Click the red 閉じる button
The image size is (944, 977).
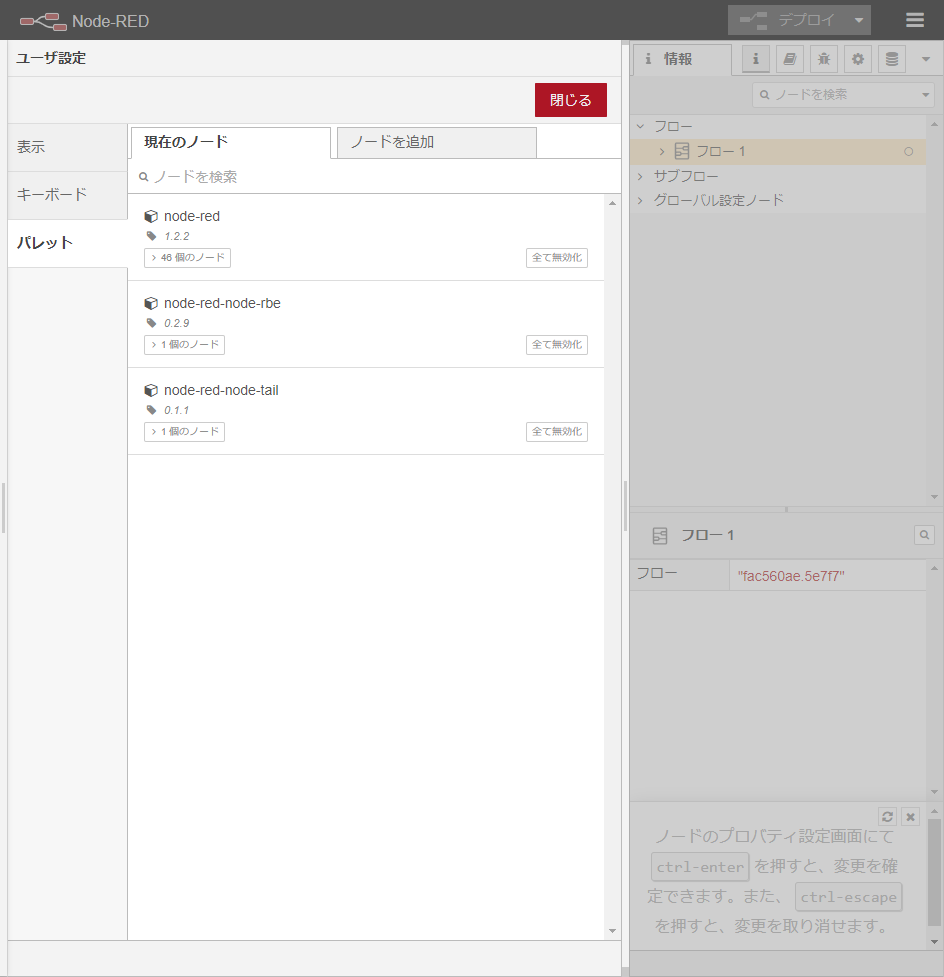tap(570, 100)
